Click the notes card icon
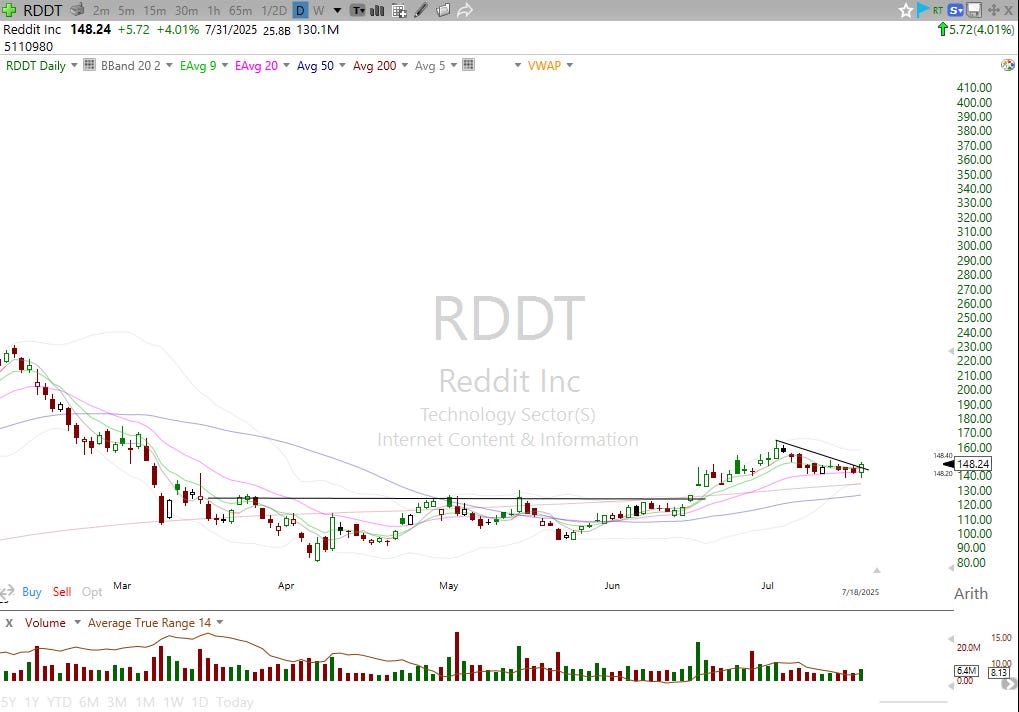This screenshot has width=1019, height=712. (x=443, y=10)
